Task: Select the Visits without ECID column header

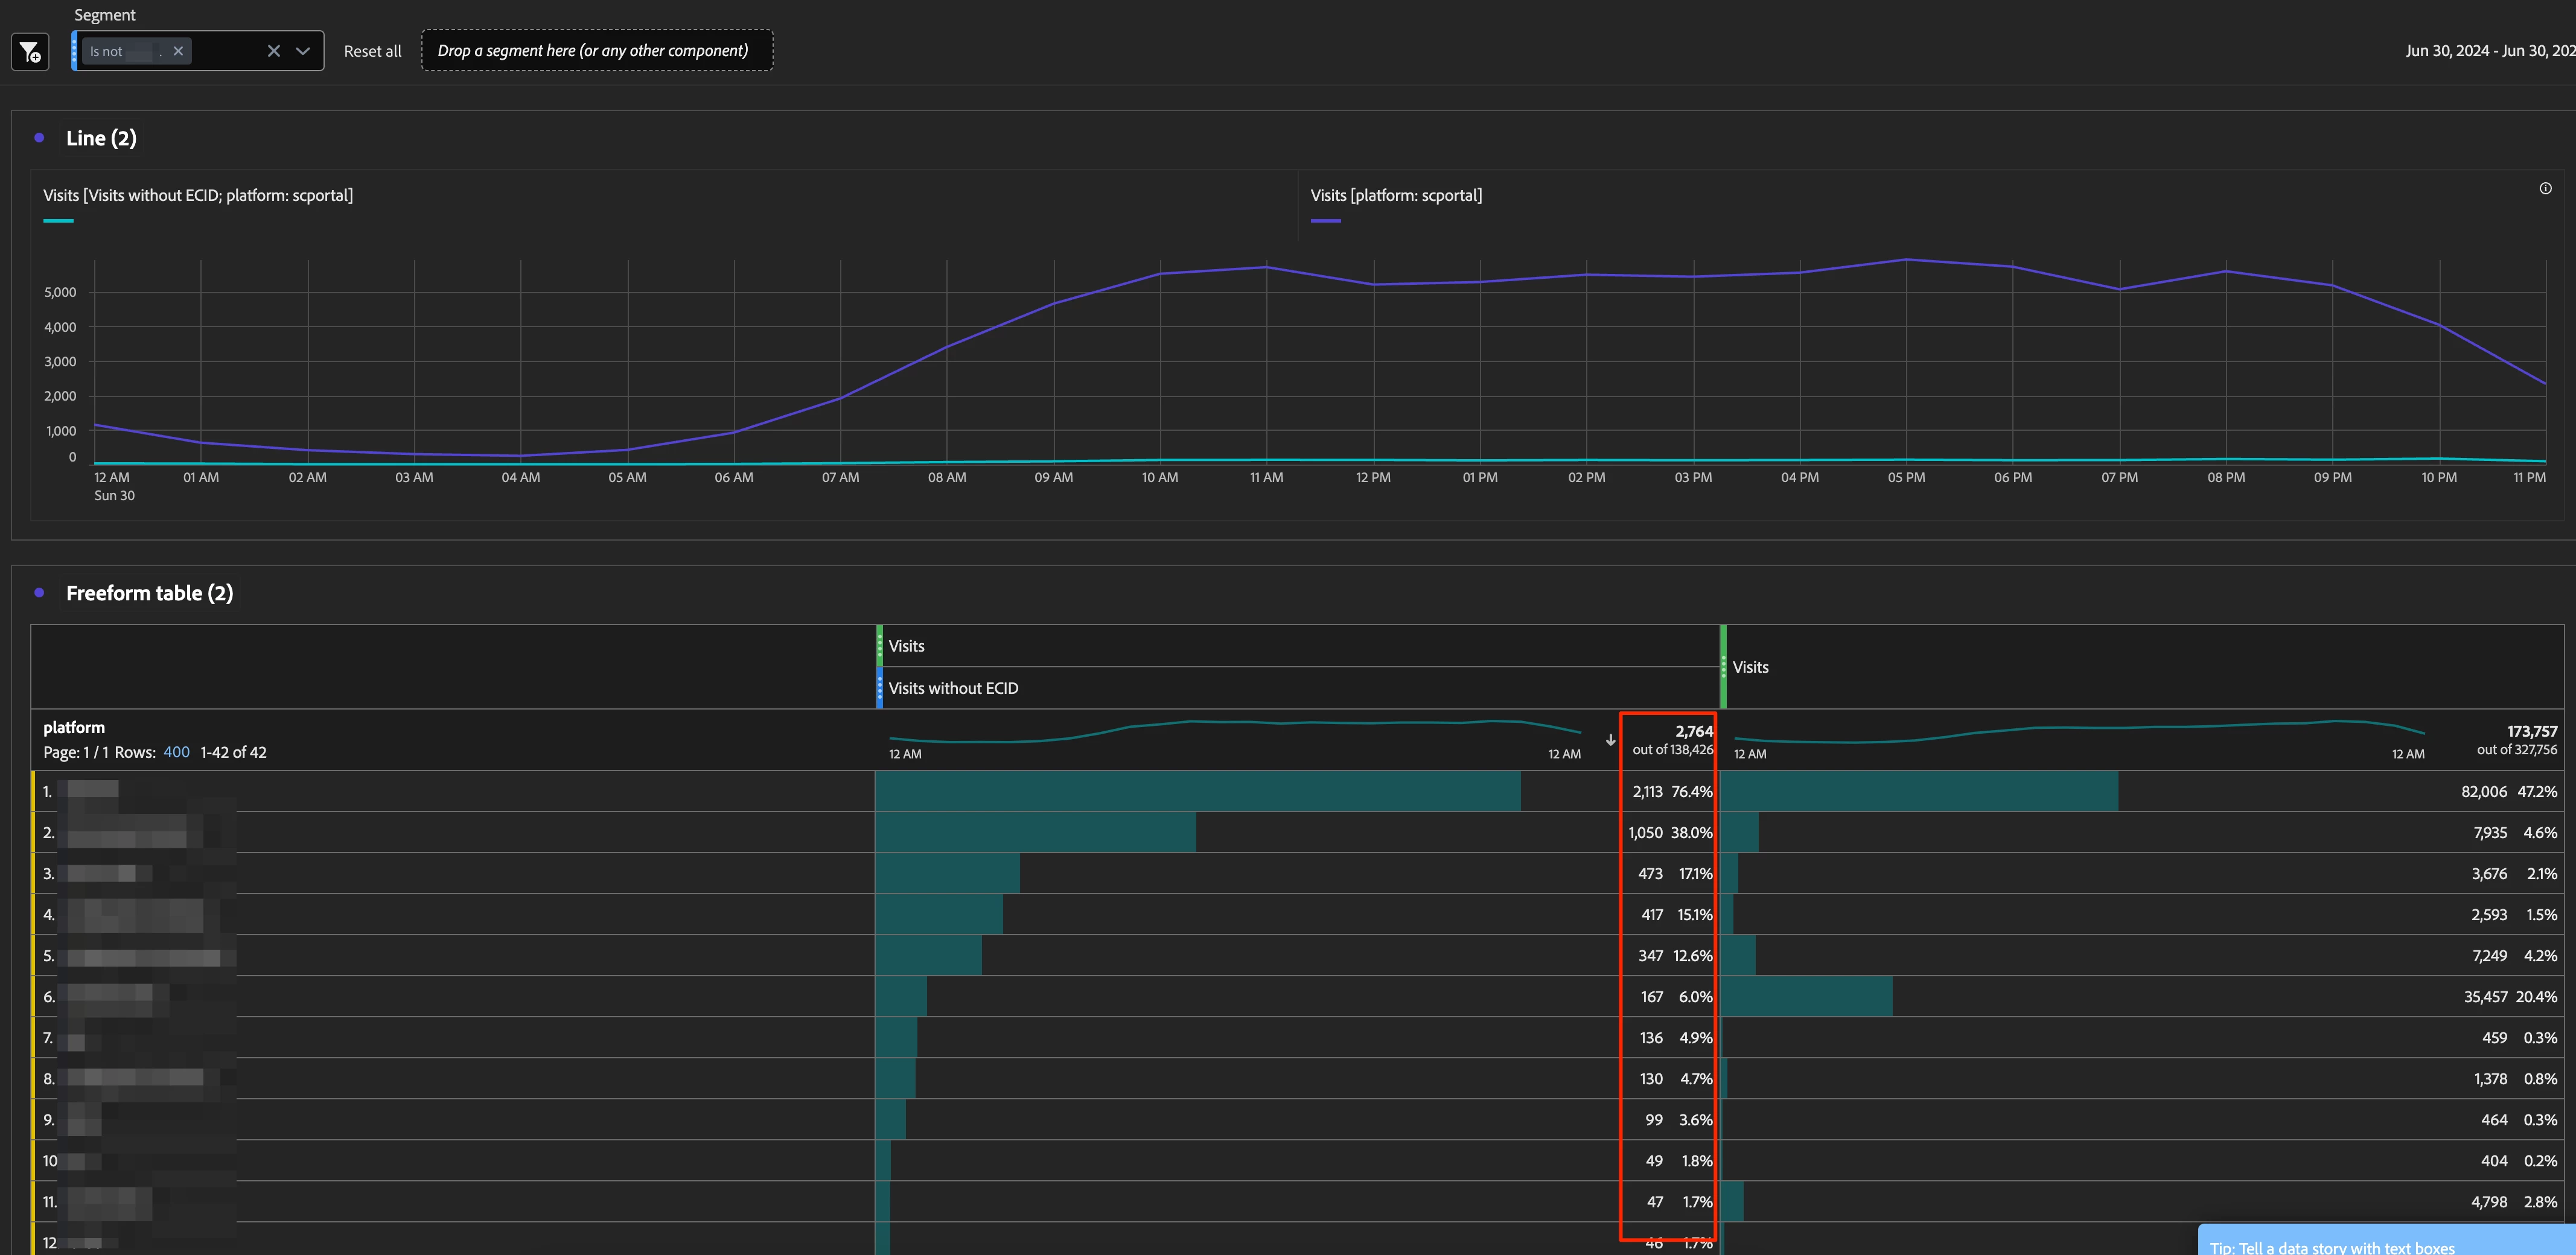Action: 953,688
